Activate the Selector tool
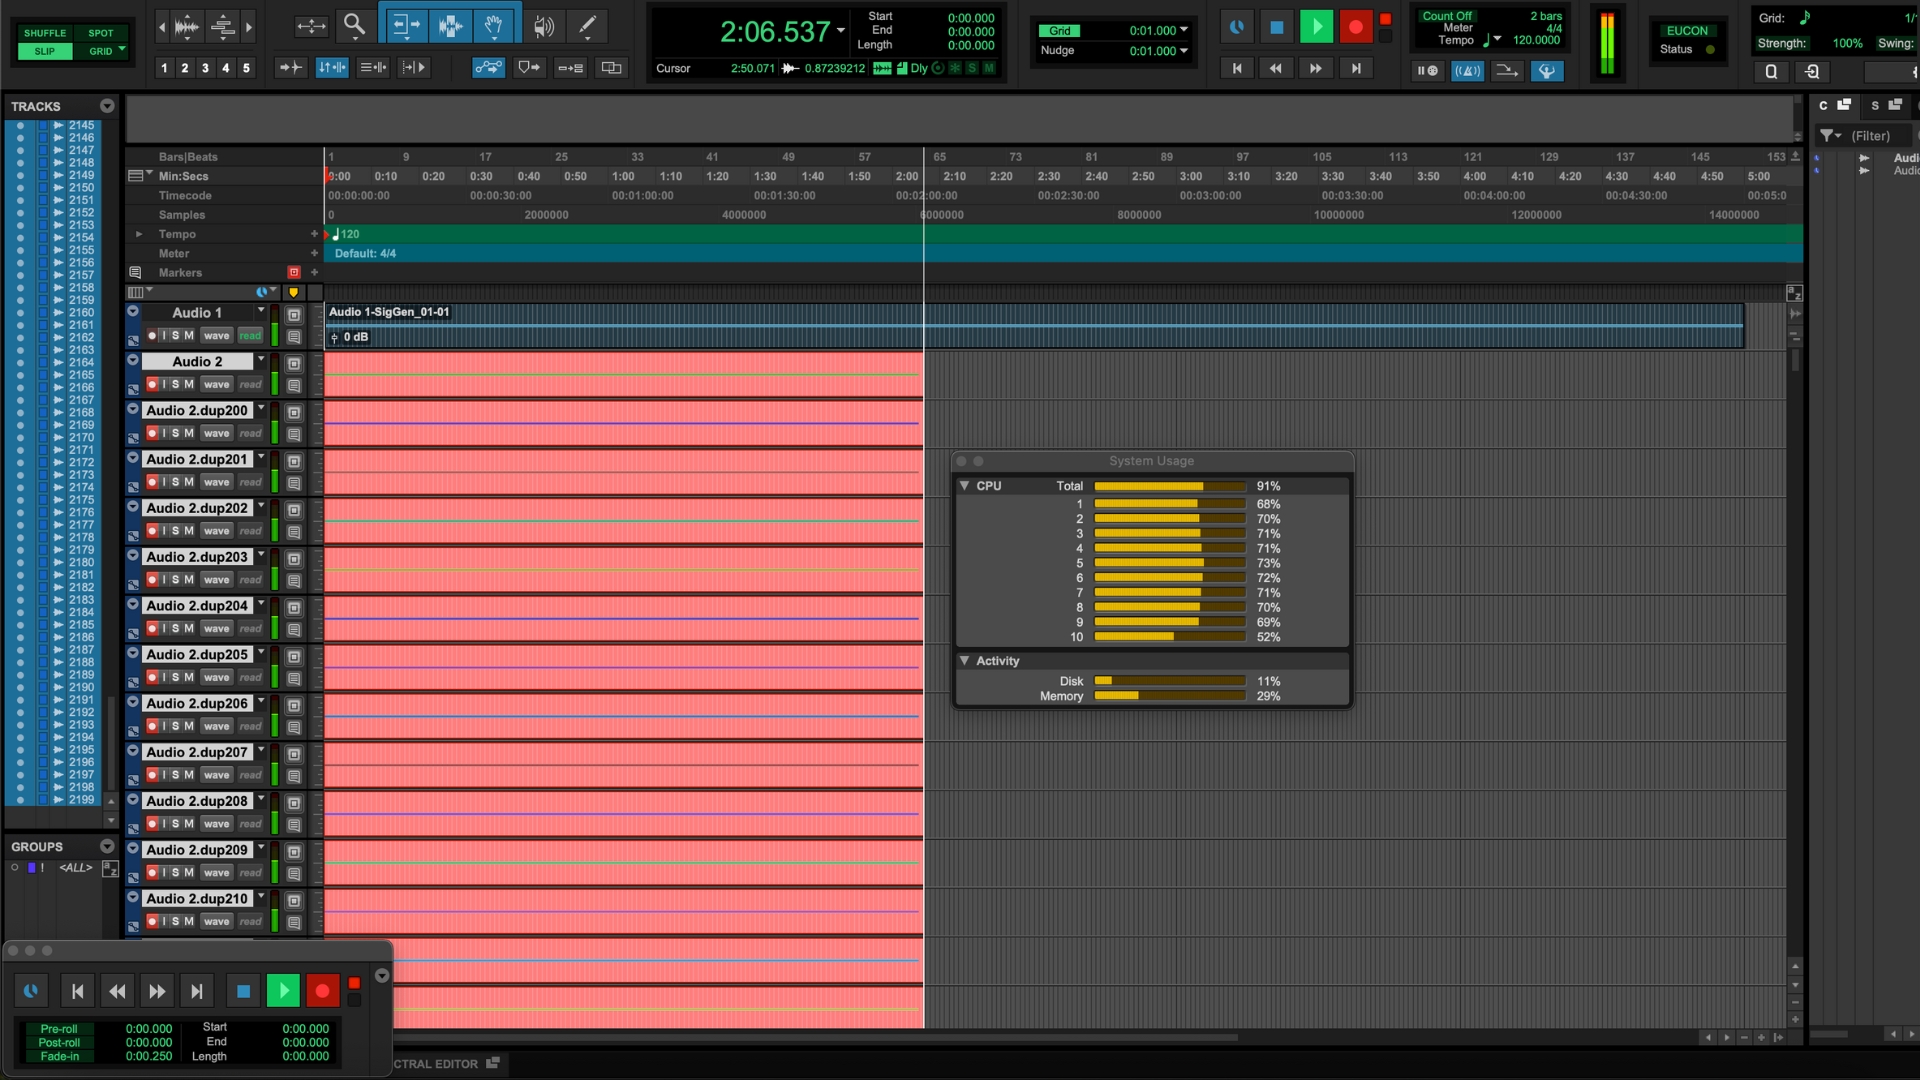This screenshot has height=1080, width=1920. click(x=450, y=26)
